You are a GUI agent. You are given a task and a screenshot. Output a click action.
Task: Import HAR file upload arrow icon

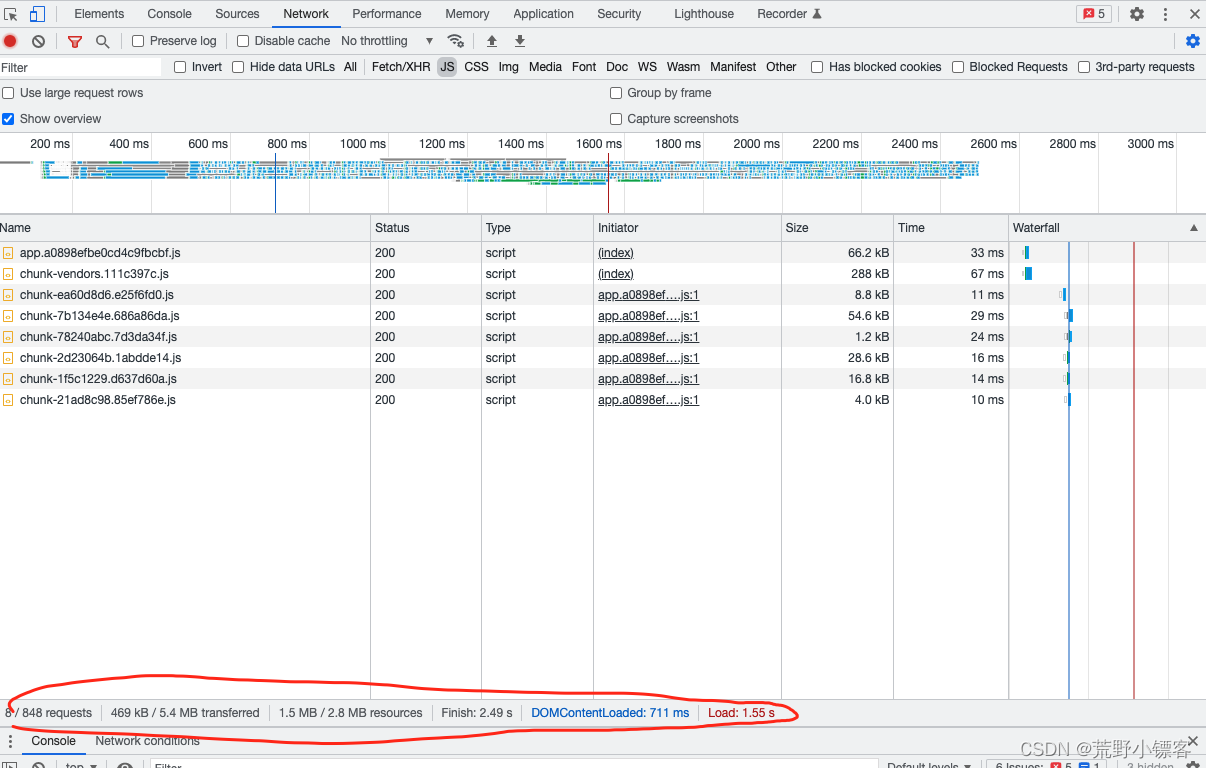pyautogui.click(x=492, y=41)
